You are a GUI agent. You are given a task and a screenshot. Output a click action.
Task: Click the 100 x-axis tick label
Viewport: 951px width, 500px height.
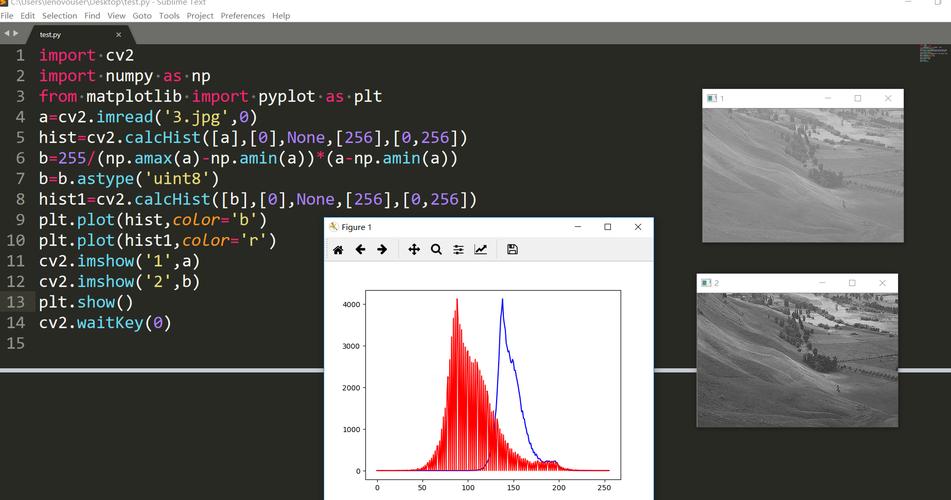tap(468, 487)
